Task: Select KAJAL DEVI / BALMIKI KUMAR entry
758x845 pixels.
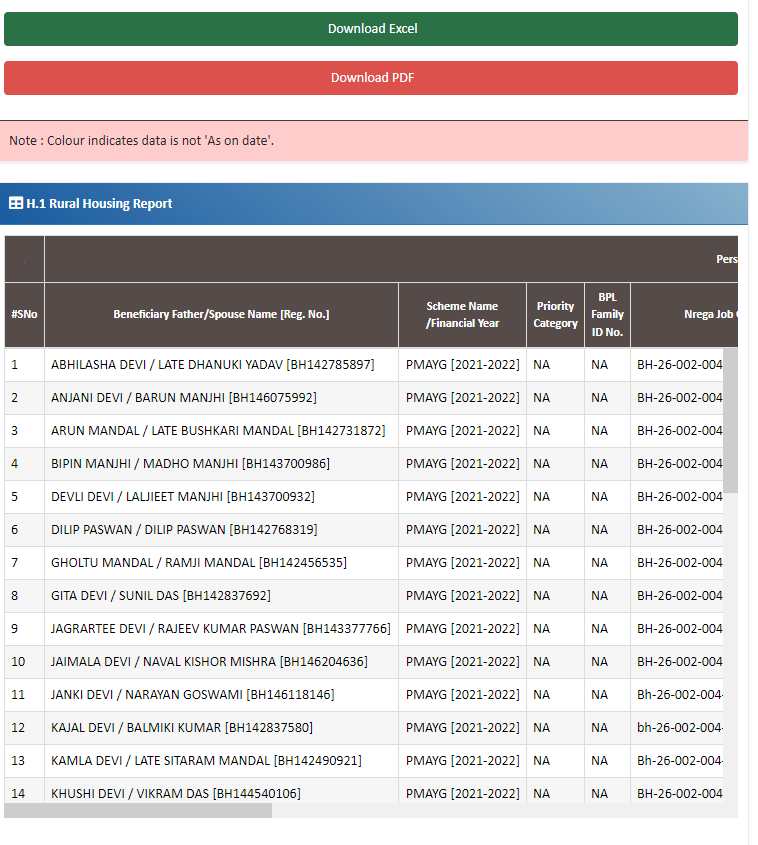Action: (182, 728)
